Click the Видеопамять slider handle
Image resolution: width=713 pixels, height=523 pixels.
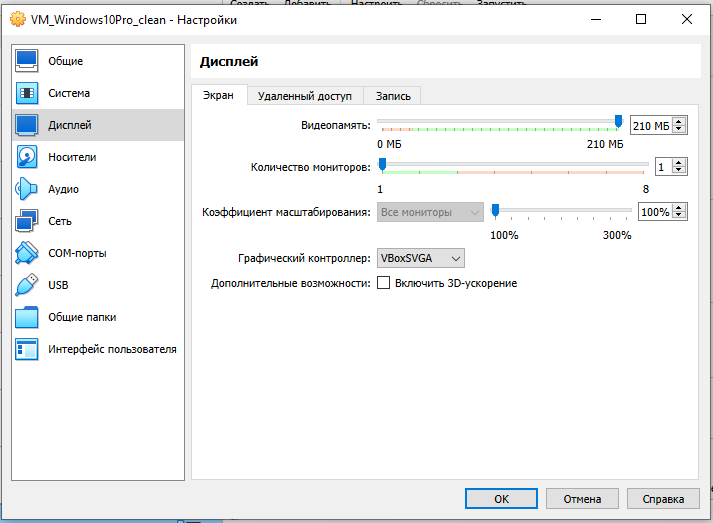click(x=618, y=121)
